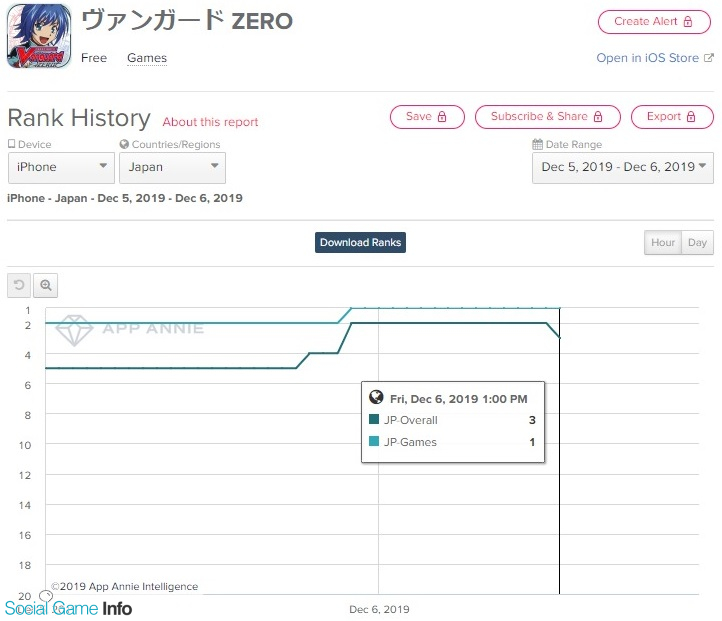This screenshot has height=621, width=722.
Task: Click the device icon beside Device label
Action: point(12,144)
